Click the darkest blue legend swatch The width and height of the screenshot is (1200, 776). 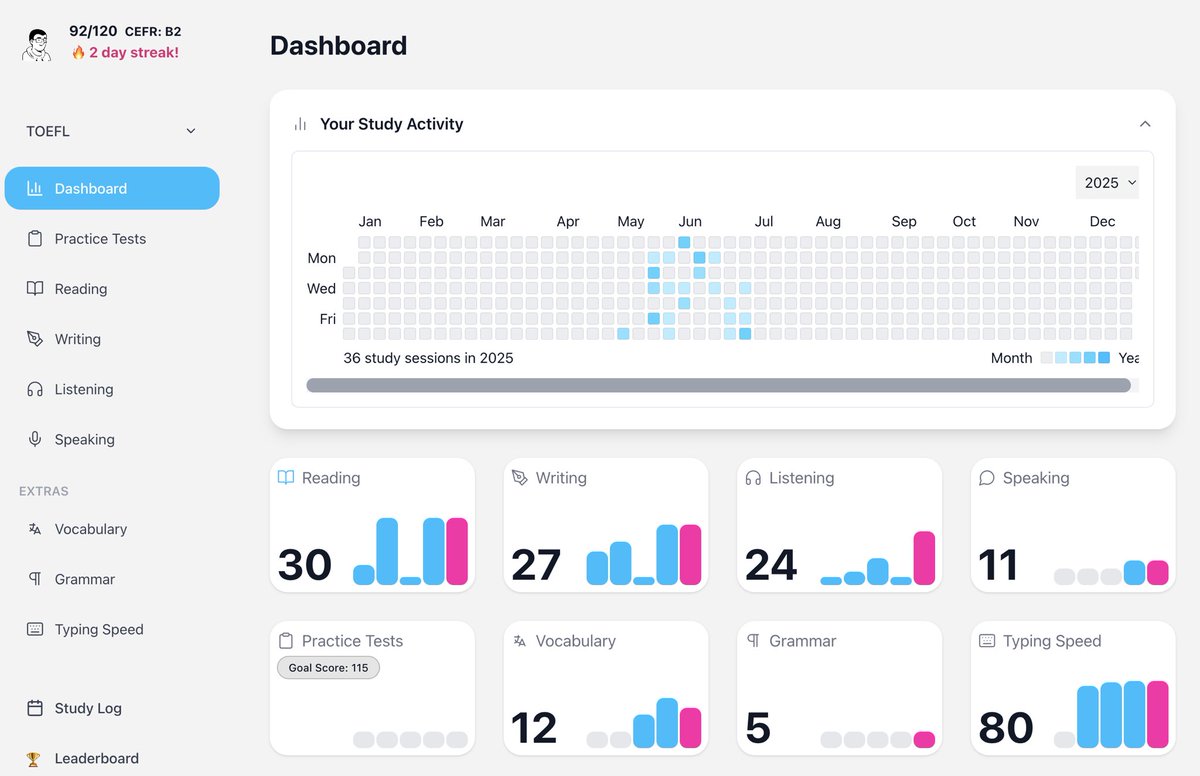click(1104, 358)
